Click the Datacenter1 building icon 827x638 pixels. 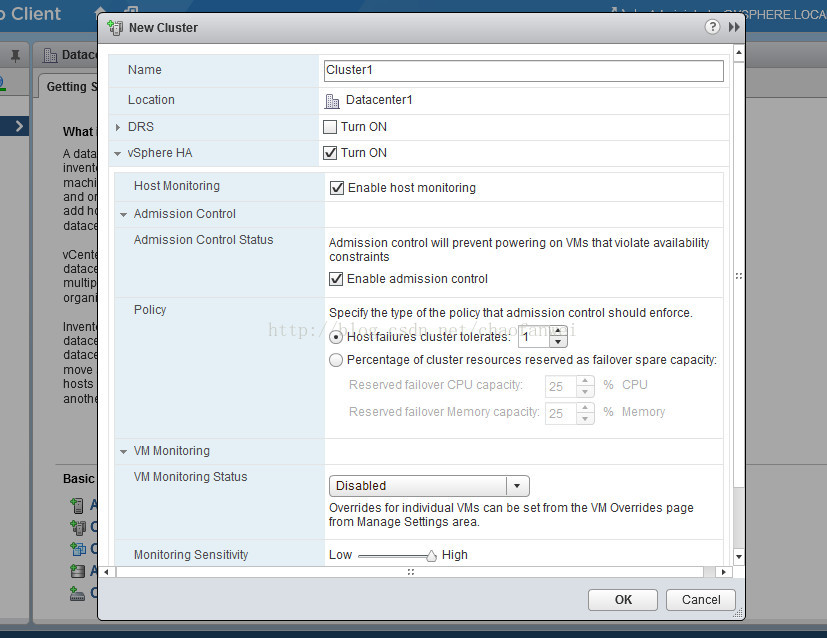[x=332, y=100]
